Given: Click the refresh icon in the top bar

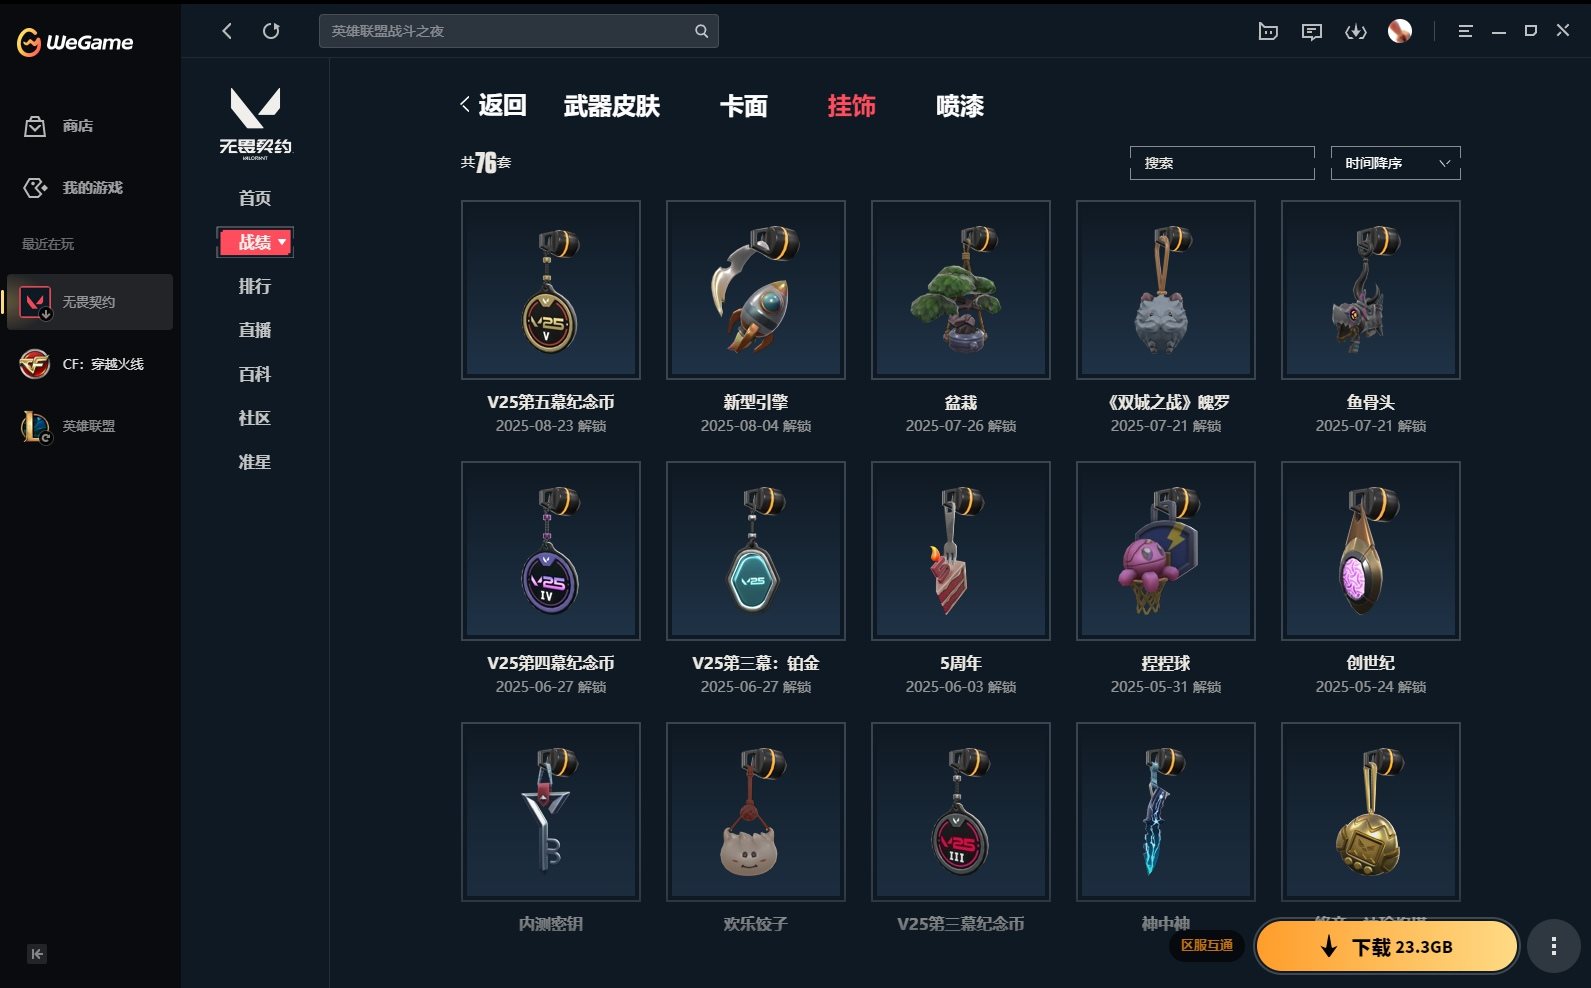Looking at the screenshot, I should (x=271, y=31).
